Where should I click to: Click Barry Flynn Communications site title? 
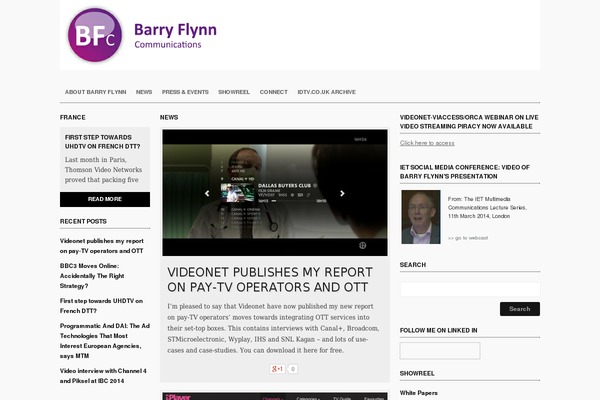[175, 35]
